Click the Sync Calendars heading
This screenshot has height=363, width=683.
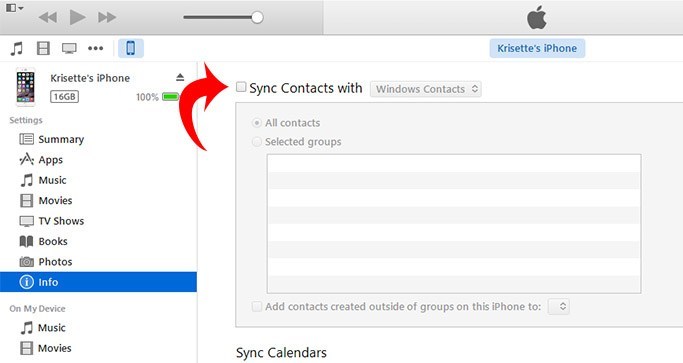[281, 353]
